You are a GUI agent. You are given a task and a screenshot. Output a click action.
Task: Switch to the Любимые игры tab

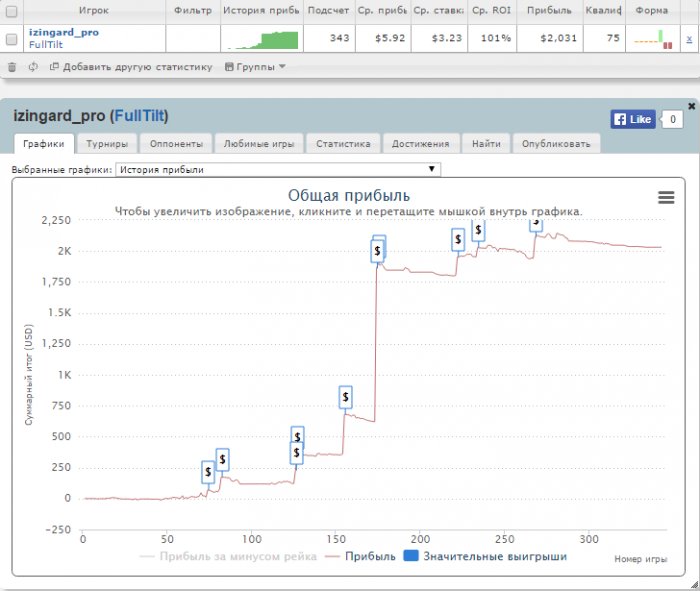click(259, 144)
